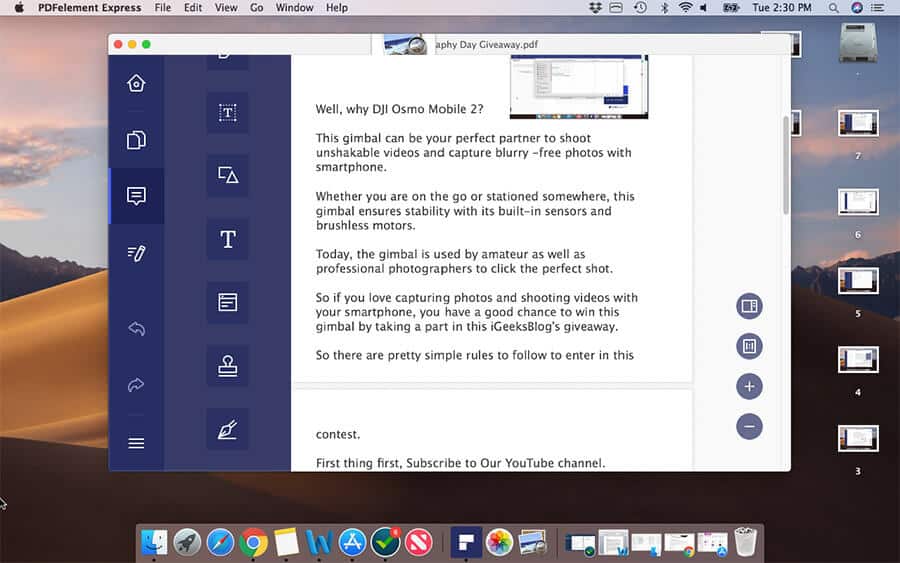Click the Time Machine menu bar icon
The height and width of the screenshot is (563, 900).
(641, 7)
